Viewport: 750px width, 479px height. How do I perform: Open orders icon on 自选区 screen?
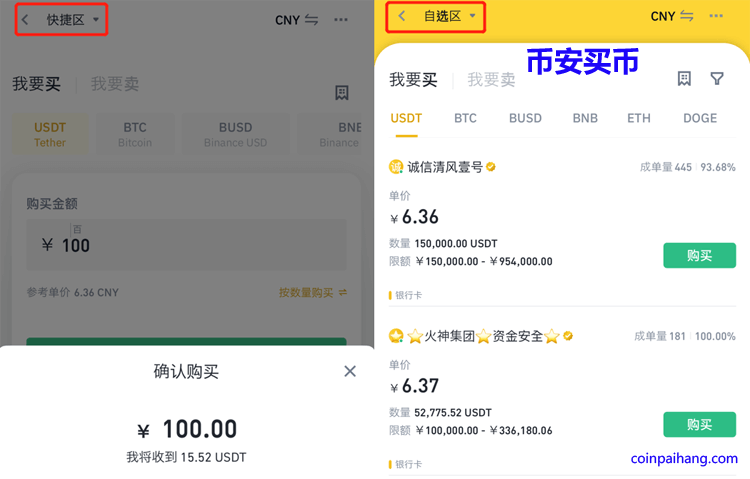click(684, 78)
